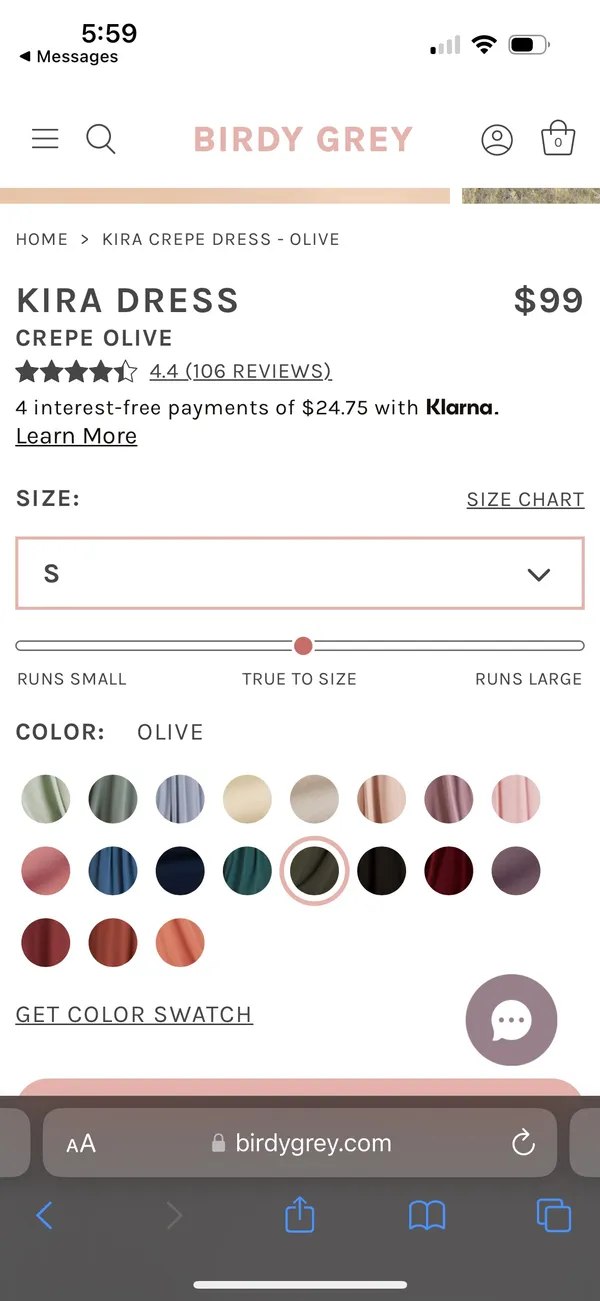Screen dimensions: 600x1301
Task: Expand the size S dropdown
Action: [x=300, y=574]
